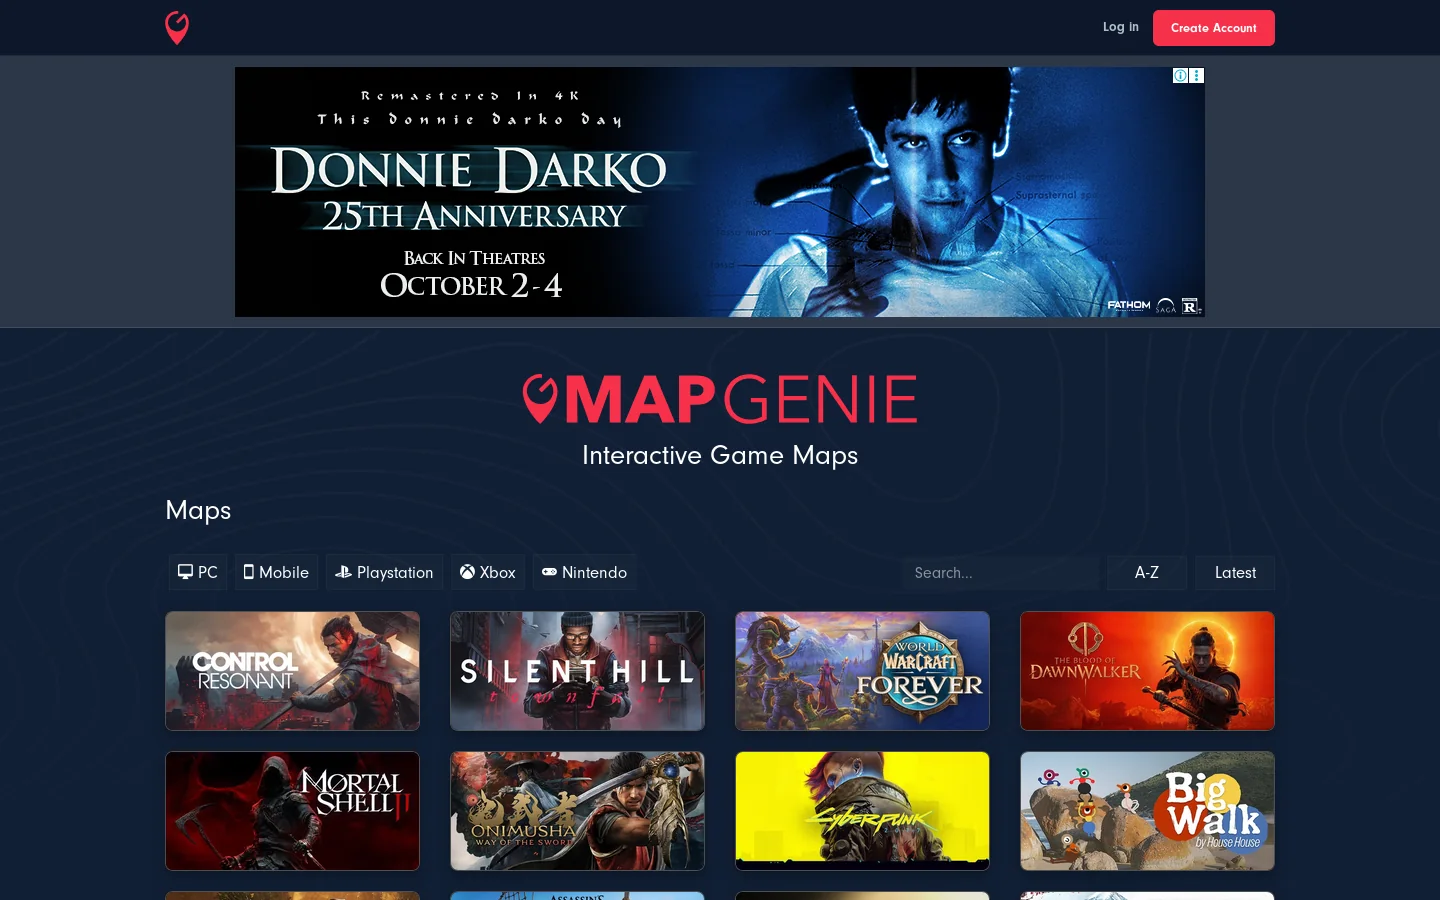Sort maps A-Z
Image resolution: width=1440 pixels, height=900 pixels.
(1147, 573)
